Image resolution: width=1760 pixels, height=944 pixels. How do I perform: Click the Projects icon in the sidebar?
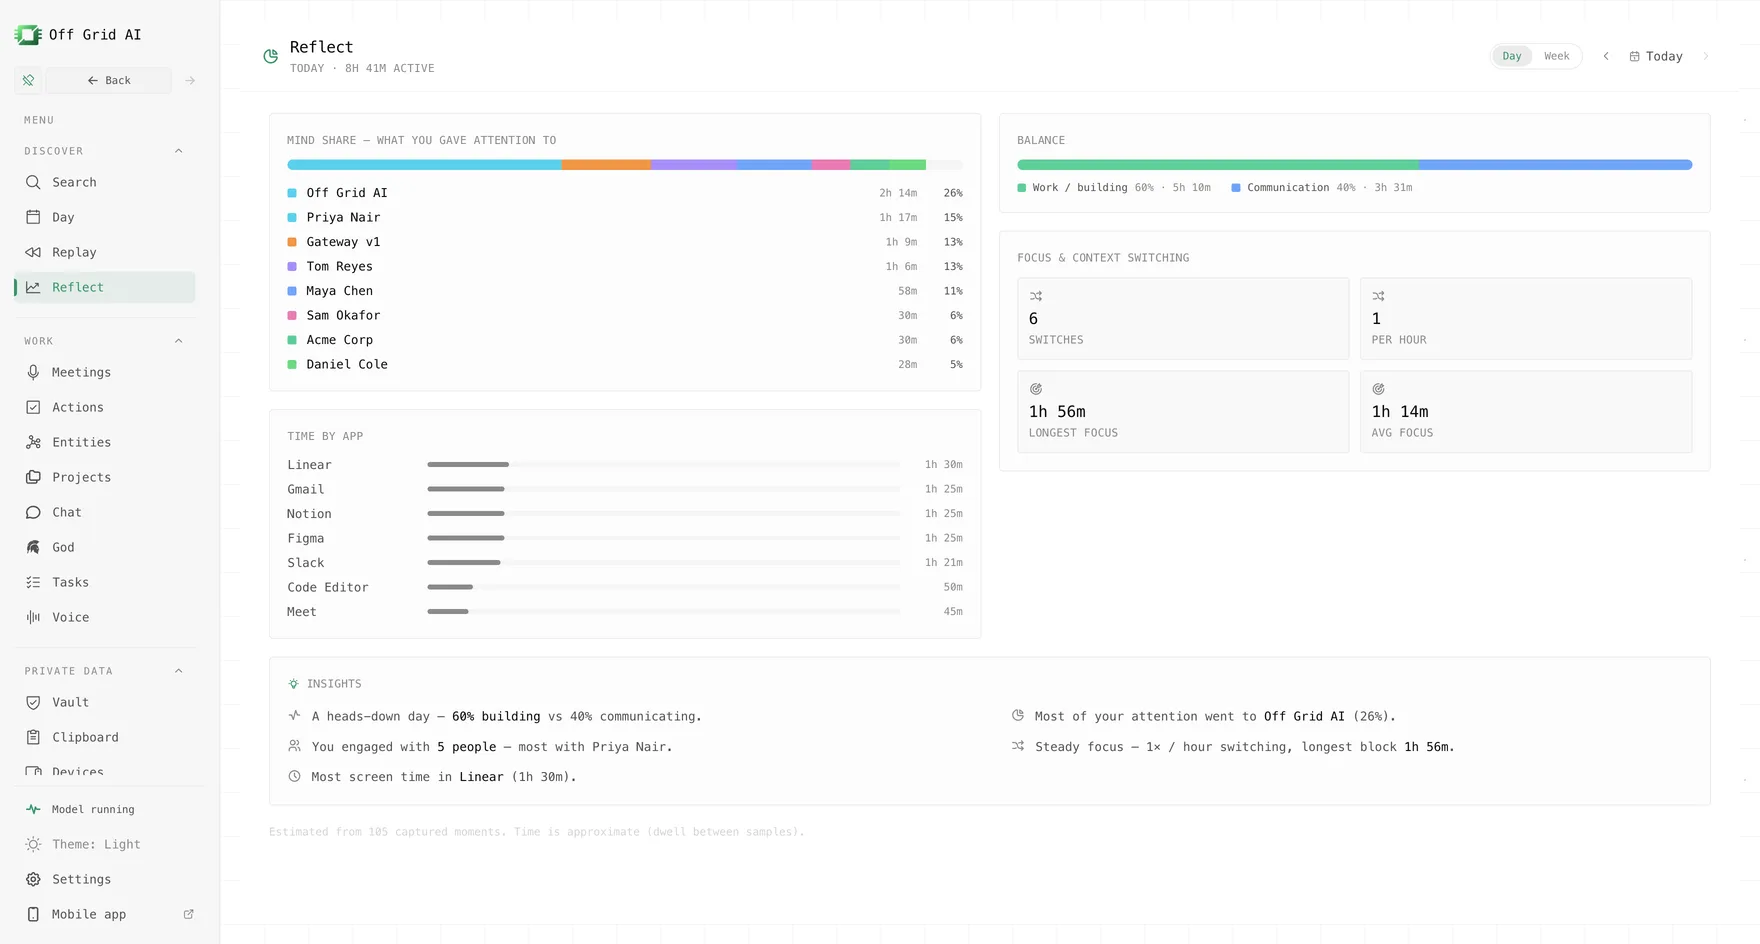coord(33,477)
